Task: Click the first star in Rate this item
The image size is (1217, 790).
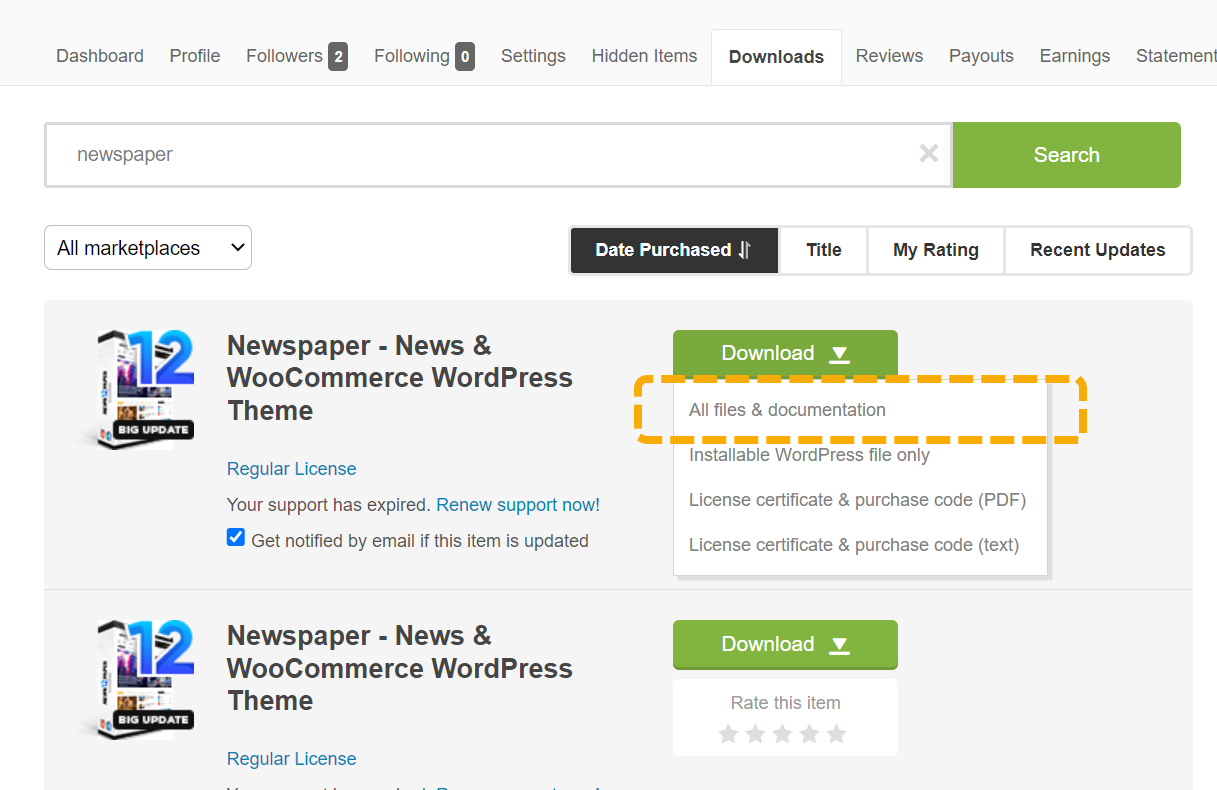Action: (x=729, y=734)
